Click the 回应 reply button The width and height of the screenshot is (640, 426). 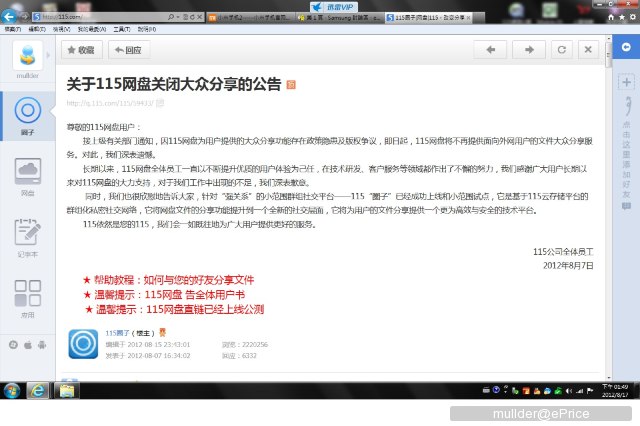pyautogui.click(x=129, y=50)
